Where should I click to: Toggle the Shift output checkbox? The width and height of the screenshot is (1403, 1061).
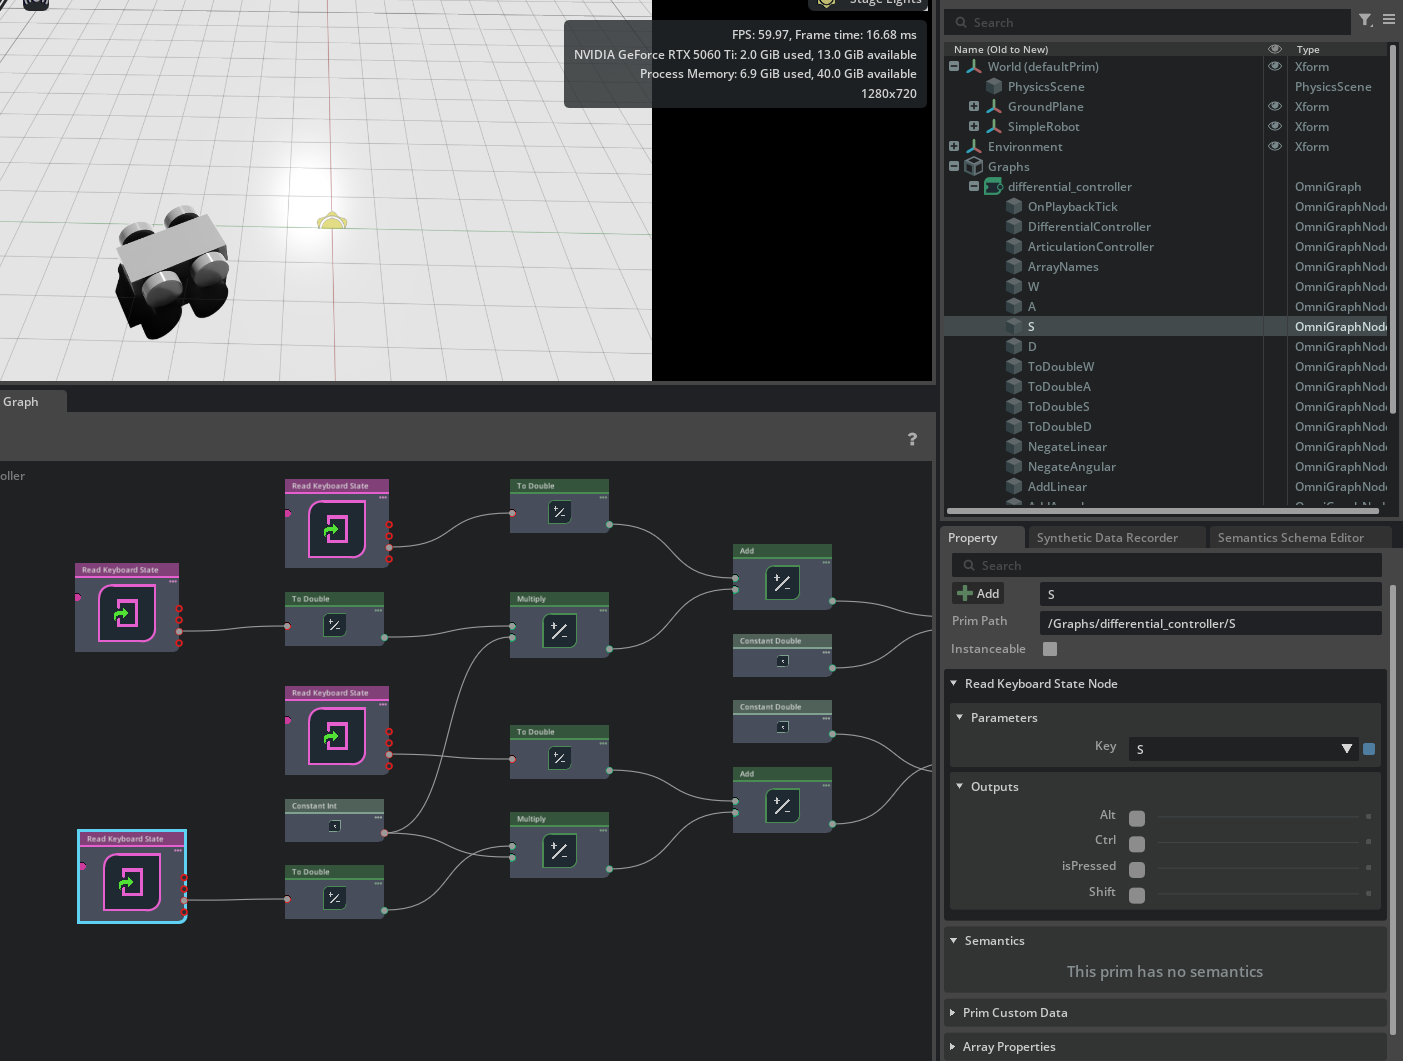coord(1137,895)
